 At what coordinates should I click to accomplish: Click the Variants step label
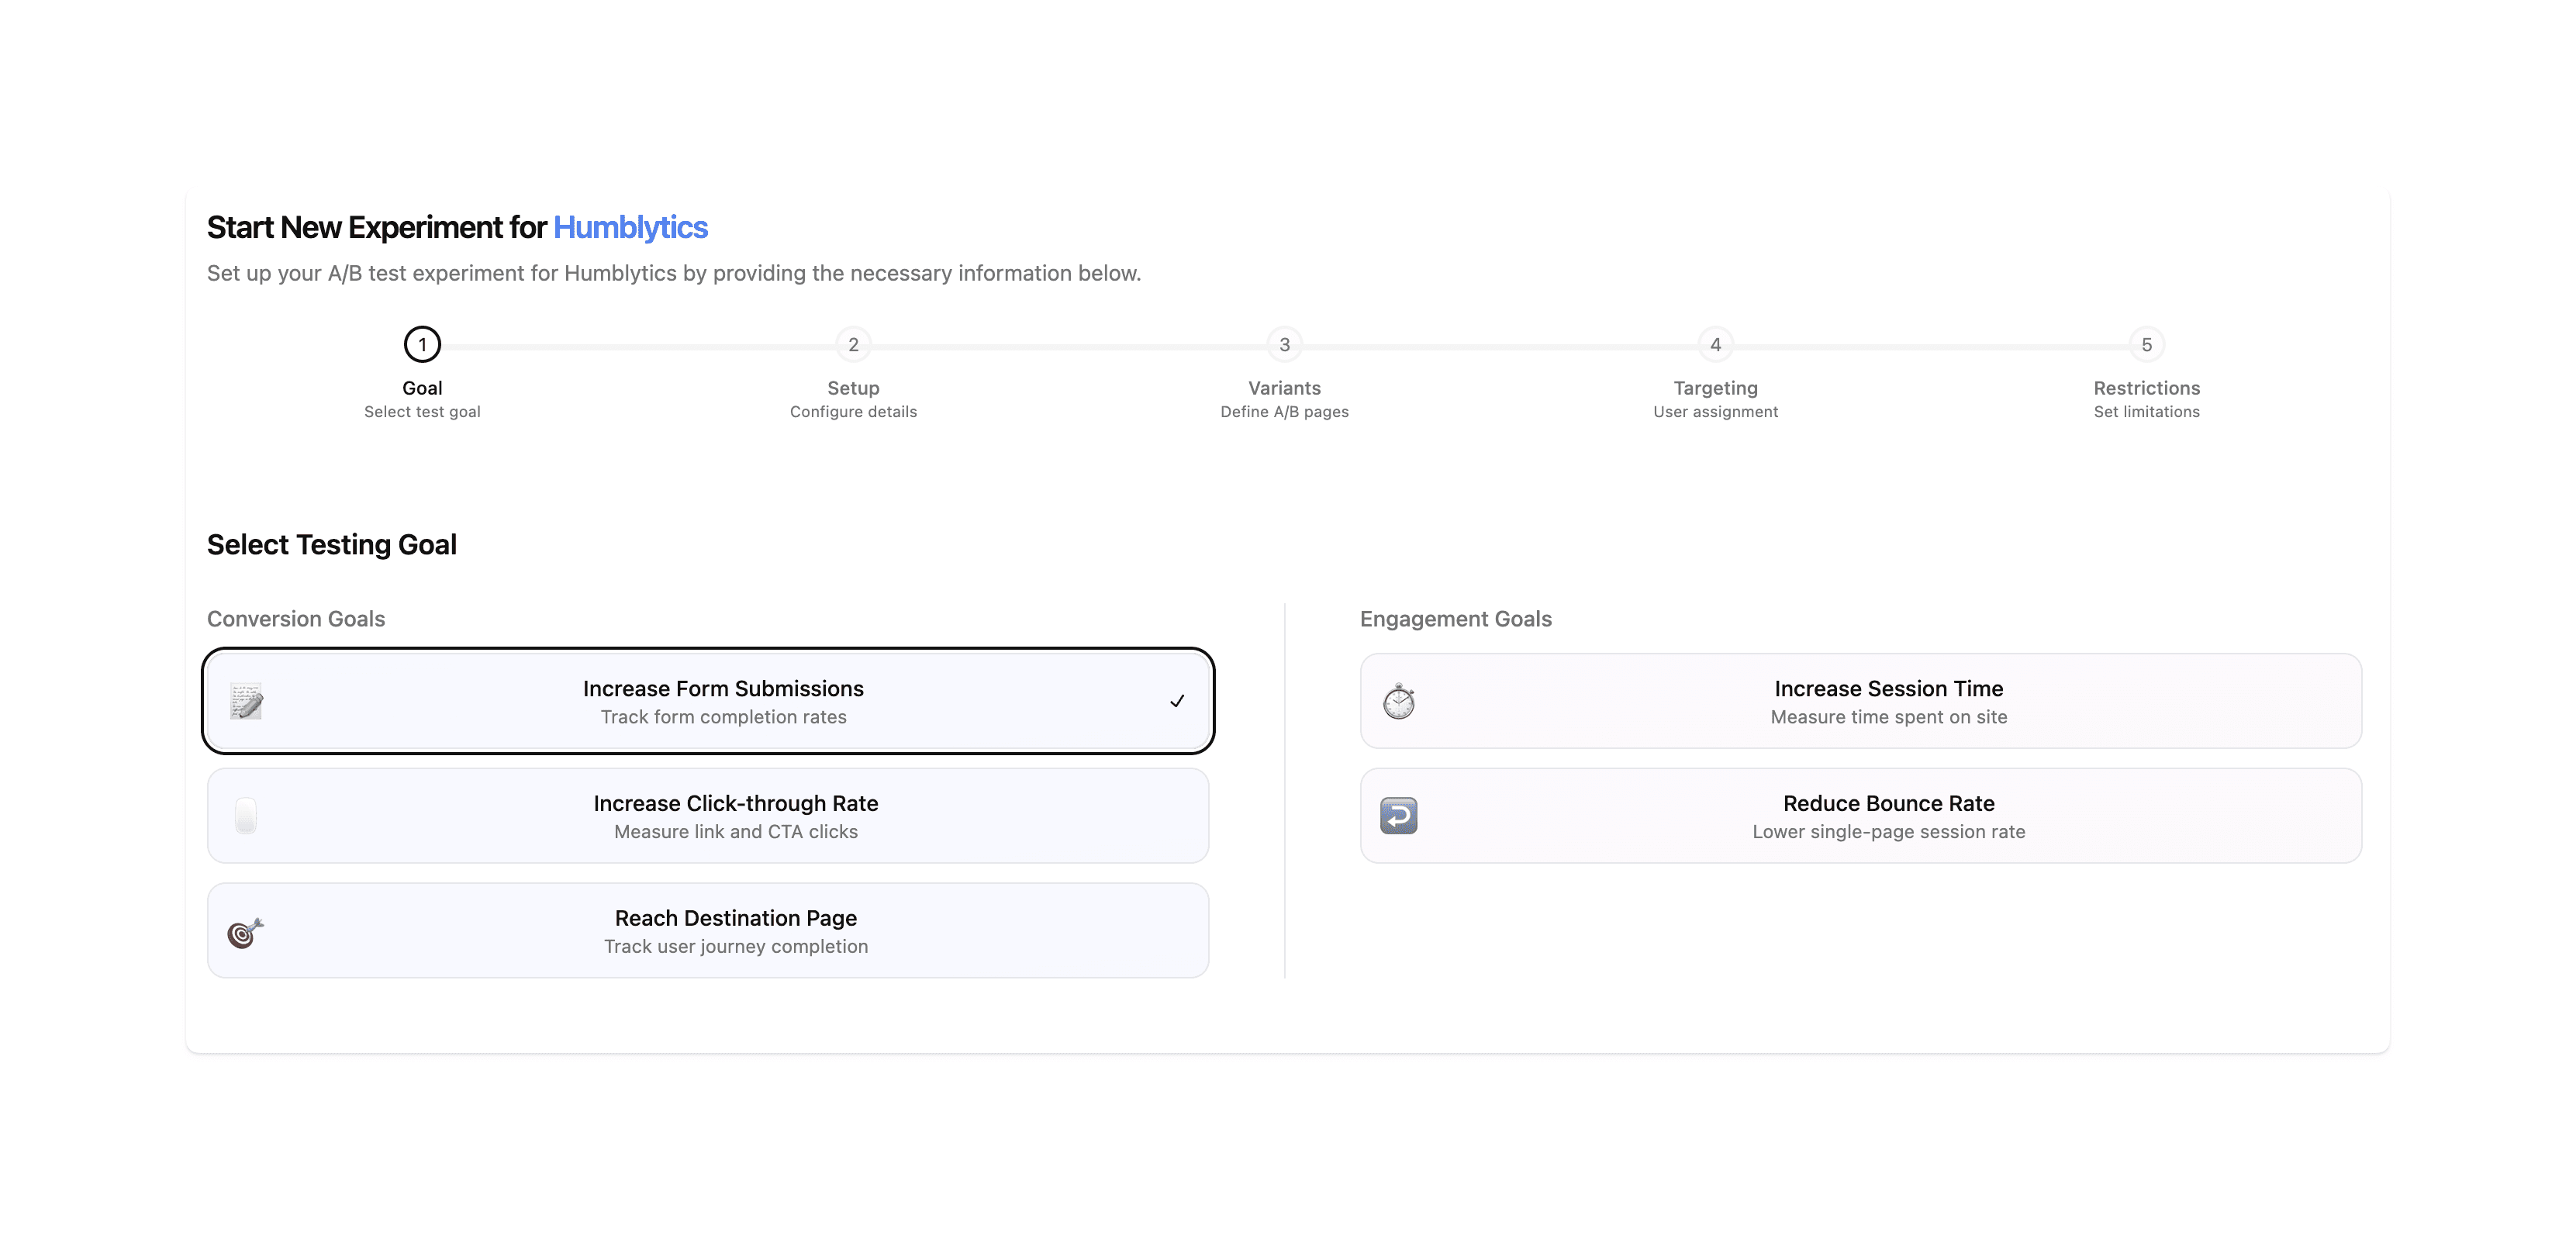click(1285, 388)
